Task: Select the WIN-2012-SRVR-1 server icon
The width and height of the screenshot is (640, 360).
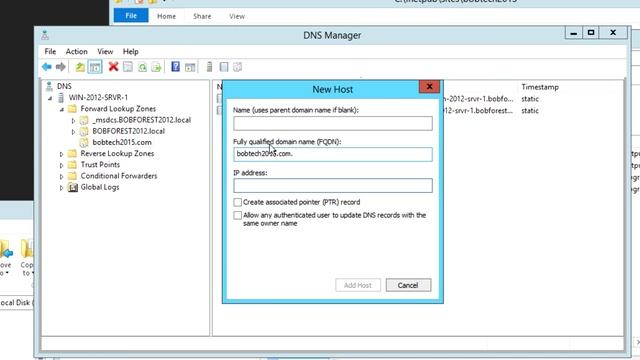Action: pyautogui.click(x=61, y=97)
